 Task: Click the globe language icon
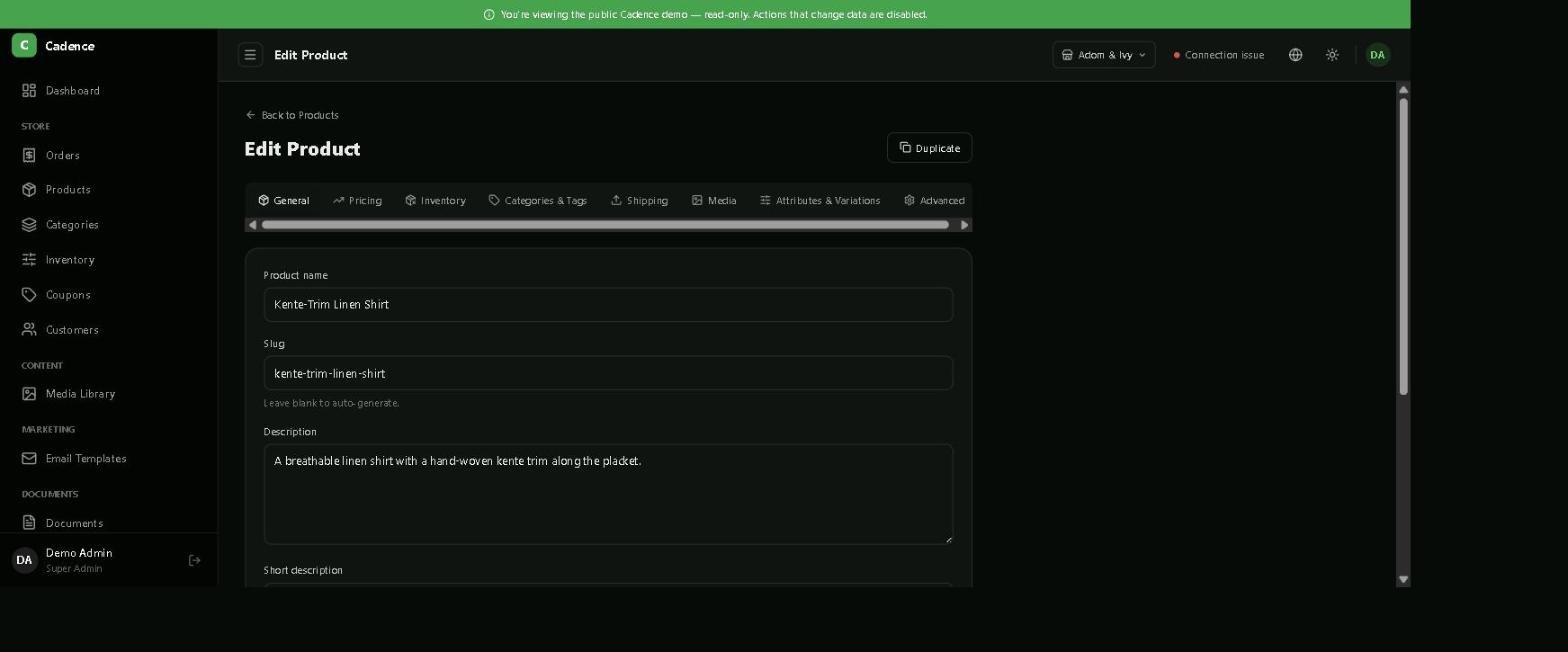1295,55
